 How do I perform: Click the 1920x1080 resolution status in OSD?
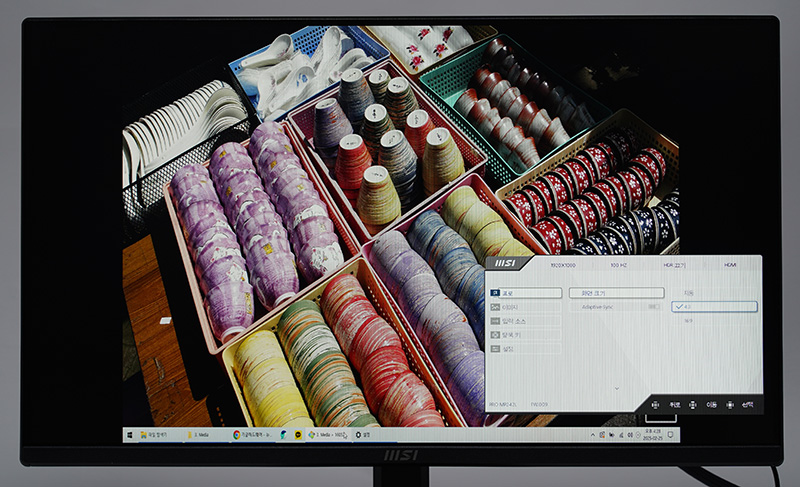562,265
